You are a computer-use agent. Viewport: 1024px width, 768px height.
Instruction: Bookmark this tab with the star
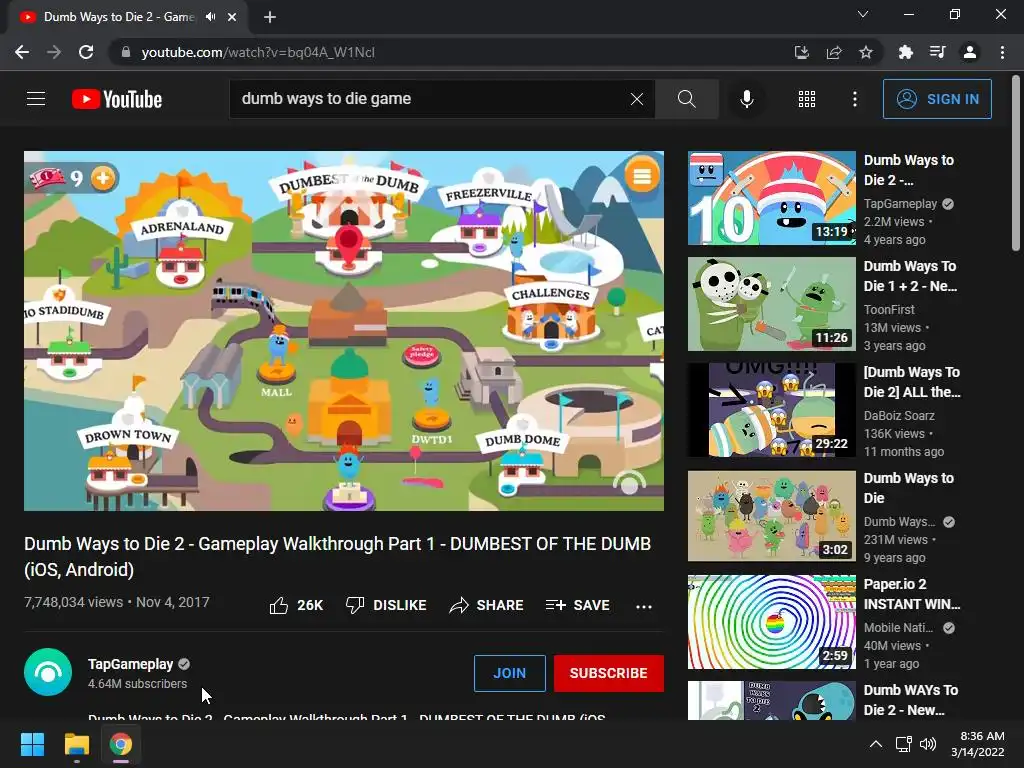click(866, 52)
